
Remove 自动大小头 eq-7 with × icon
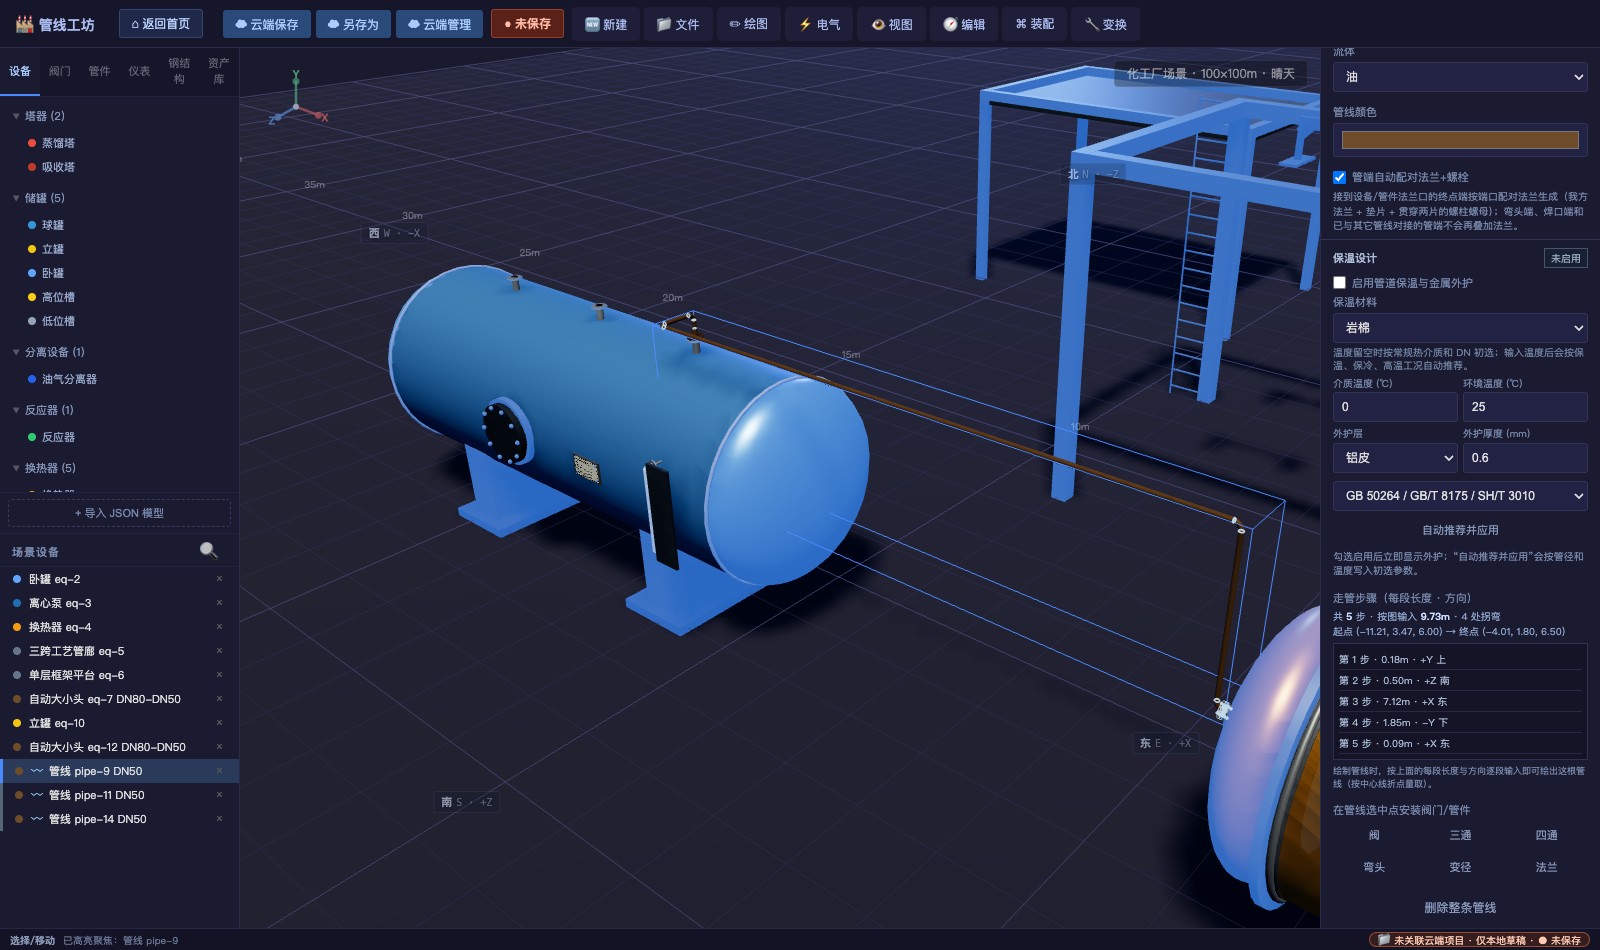tap(220, 699)
